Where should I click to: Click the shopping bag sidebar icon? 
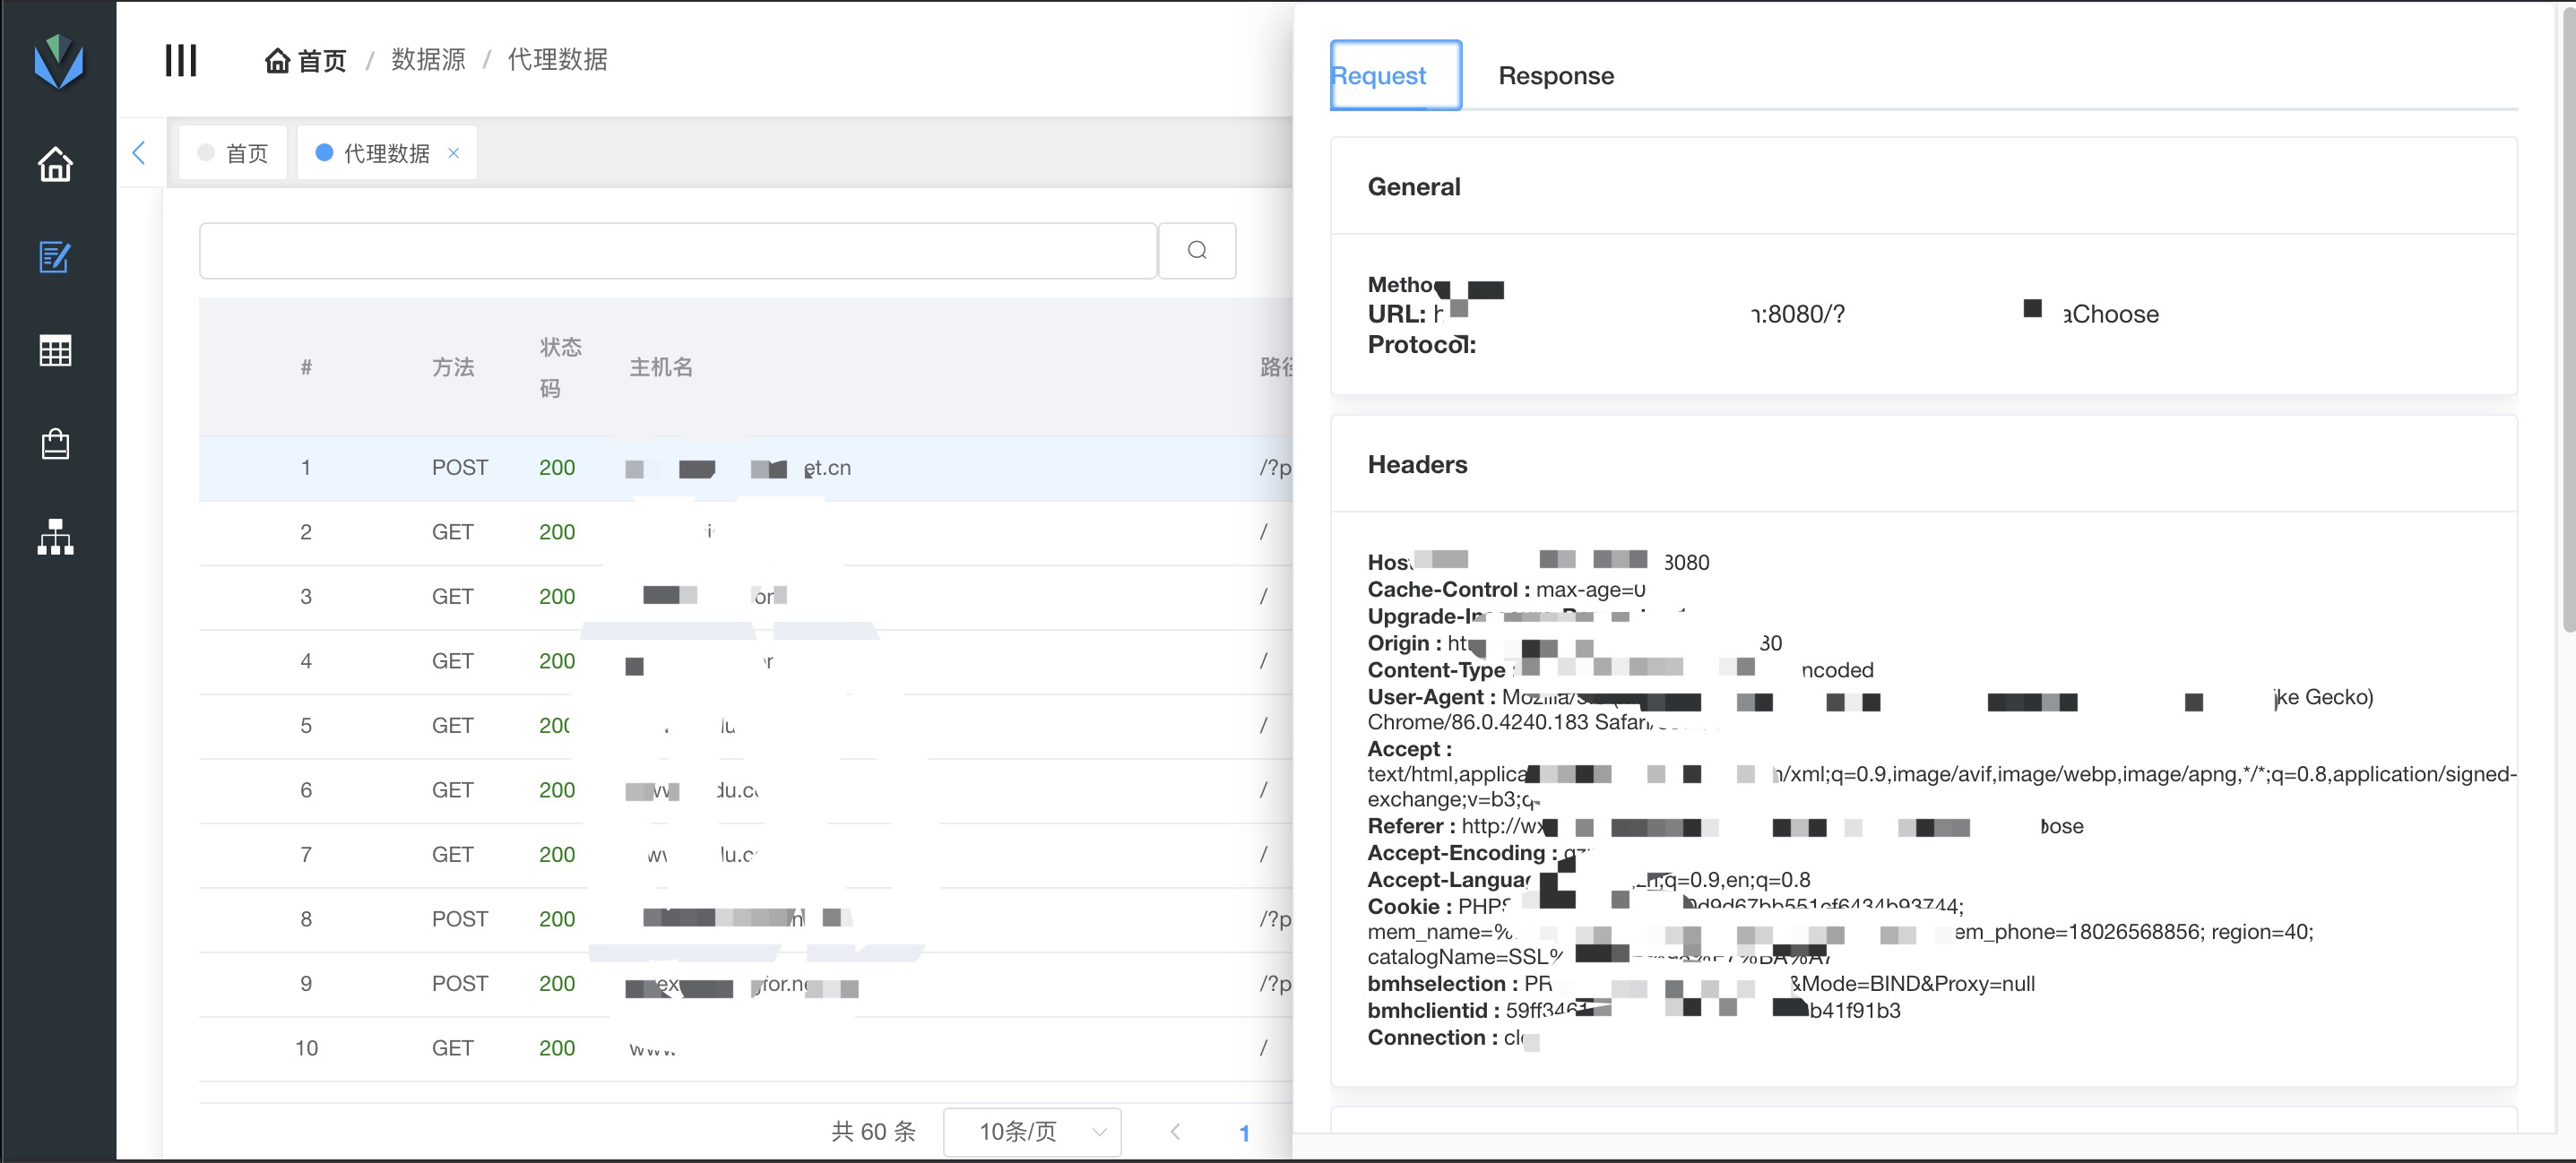55,444
